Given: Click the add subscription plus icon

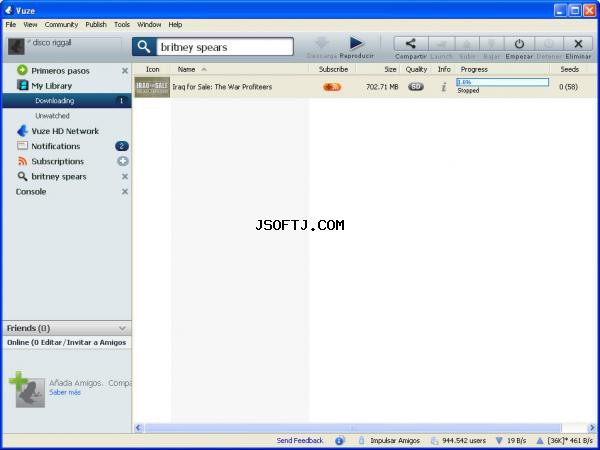Looking at the screenshot, I should (x=123, y=161).
